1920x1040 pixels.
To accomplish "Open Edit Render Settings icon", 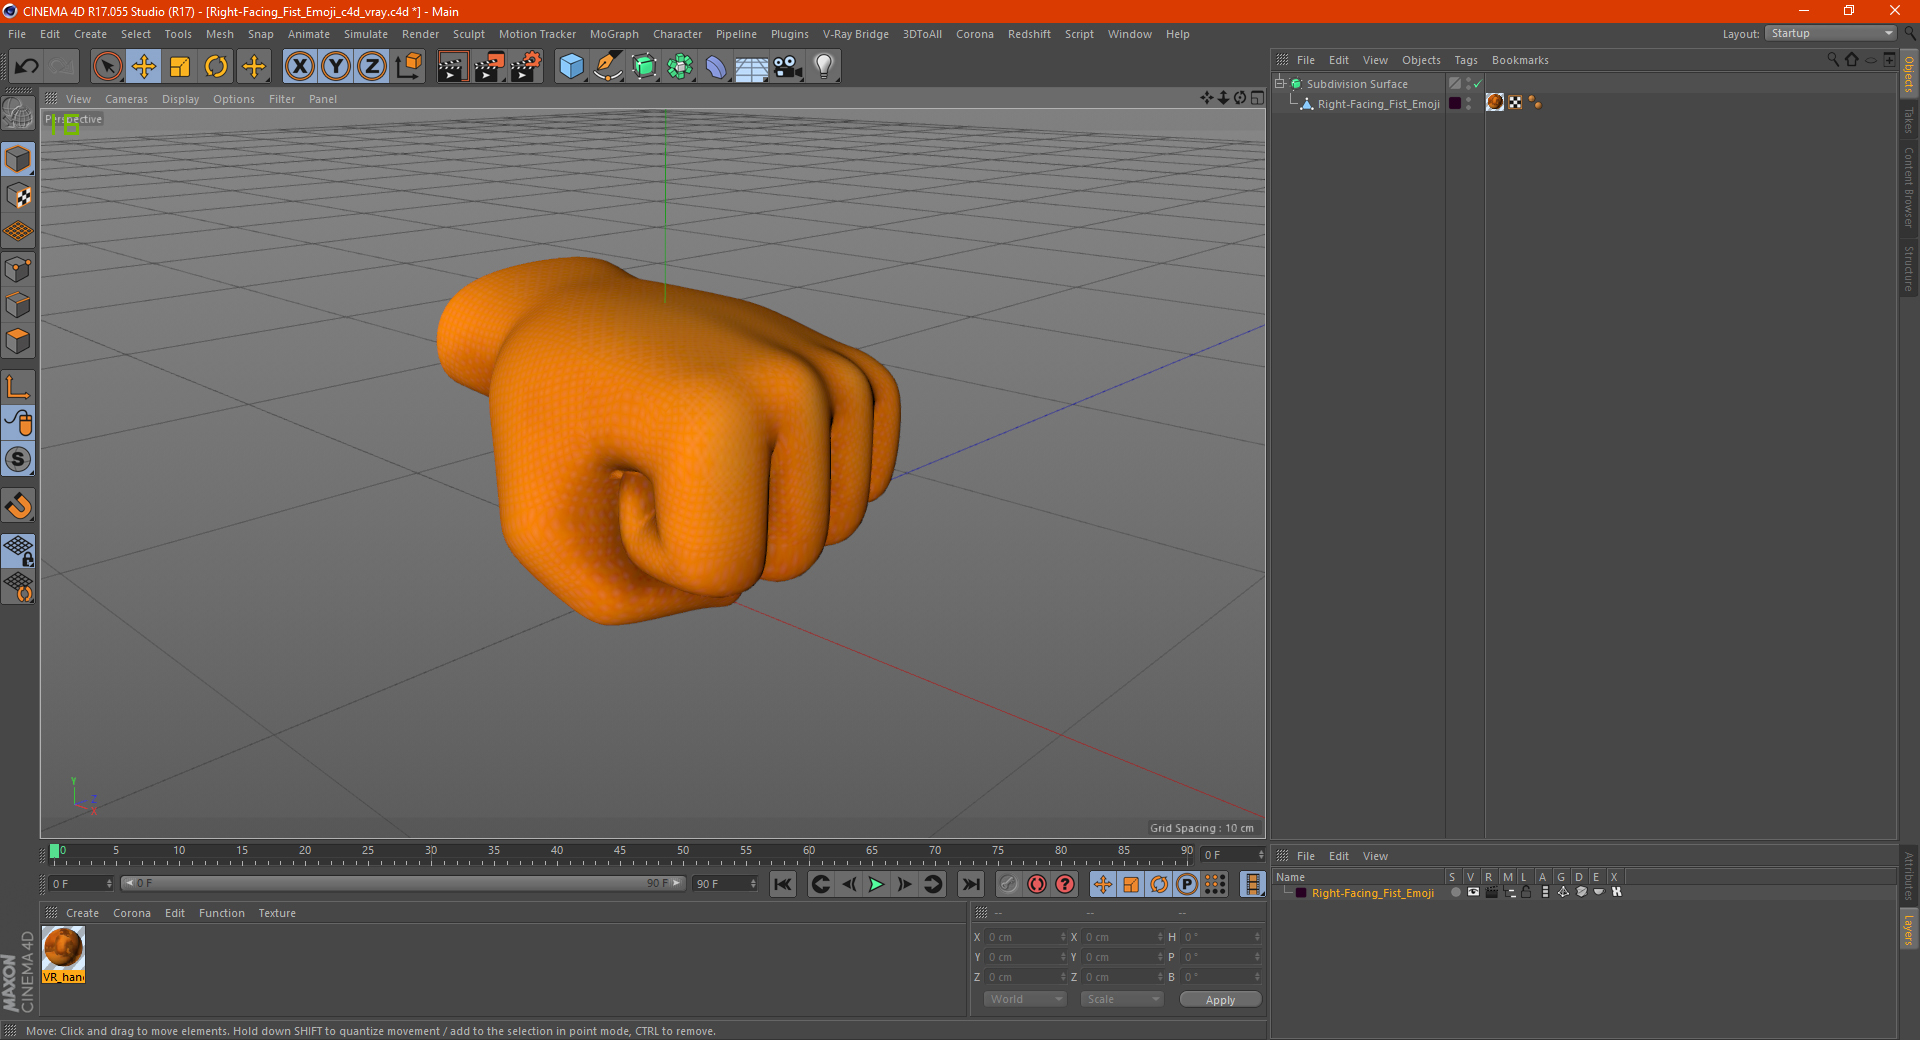I will point(526,67).
